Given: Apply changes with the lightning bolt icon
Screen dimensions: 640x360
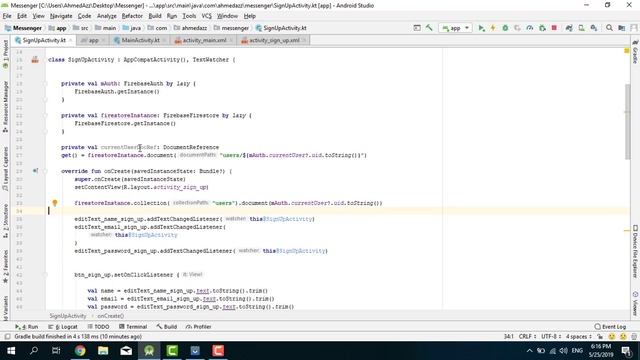Looking at the screenshot, I should tap(493, 28).
